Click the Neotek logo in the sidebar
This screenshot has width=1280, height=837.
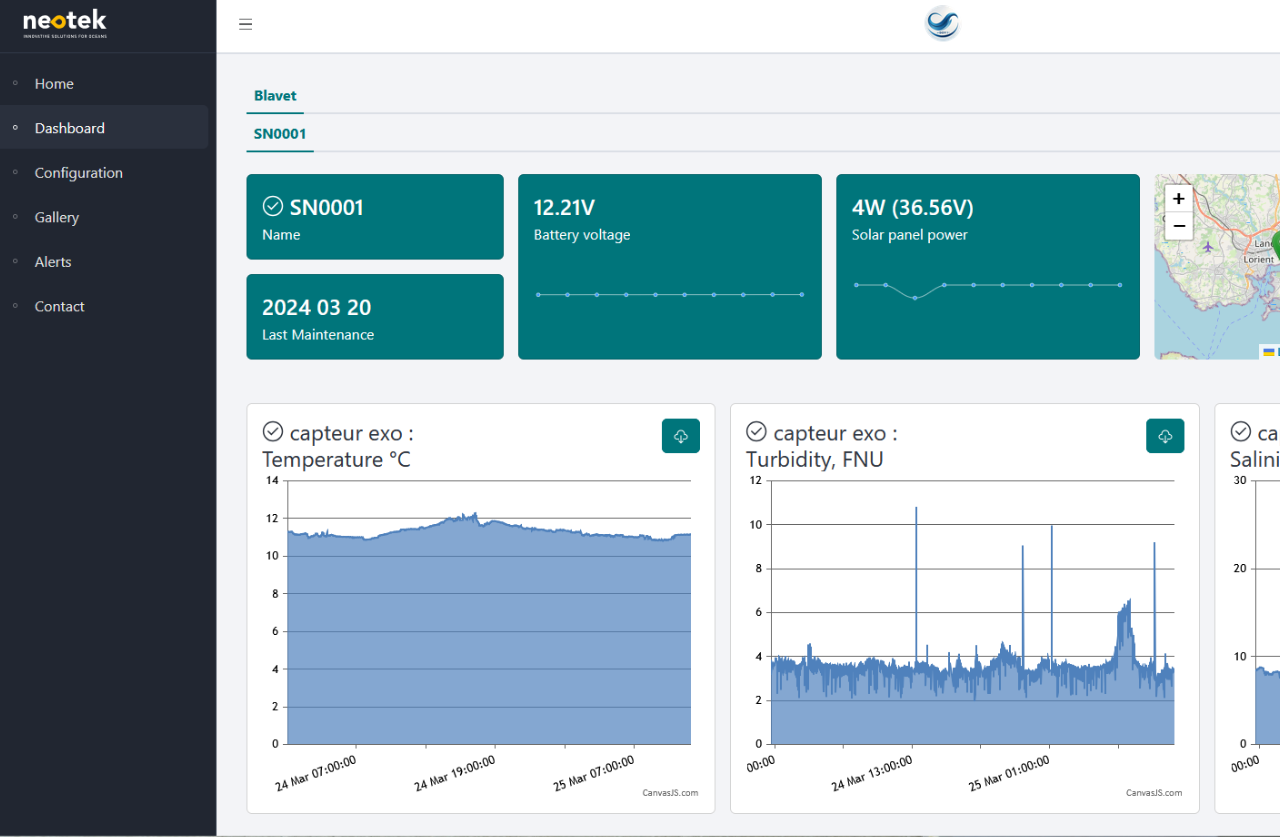click(64, 23)
